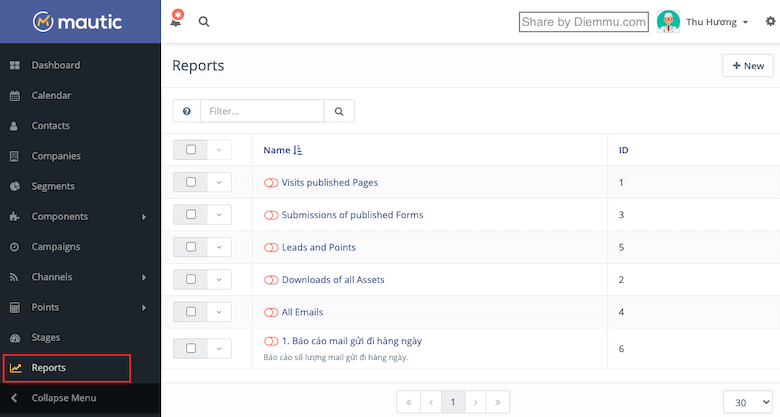Screen dimensions: 780x417
Task: Expand the Channels submenu arrow
Action: click(x=144, y=277)
